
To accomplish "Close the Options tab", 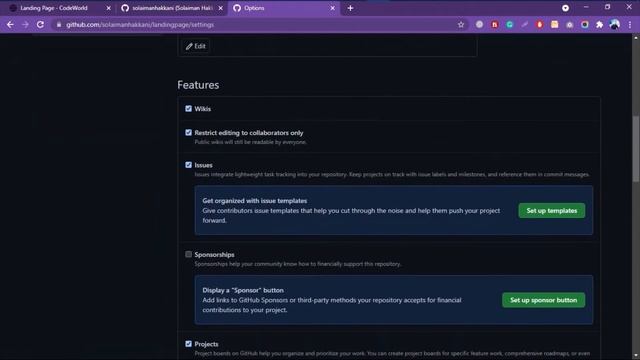I will click(333, 8).
